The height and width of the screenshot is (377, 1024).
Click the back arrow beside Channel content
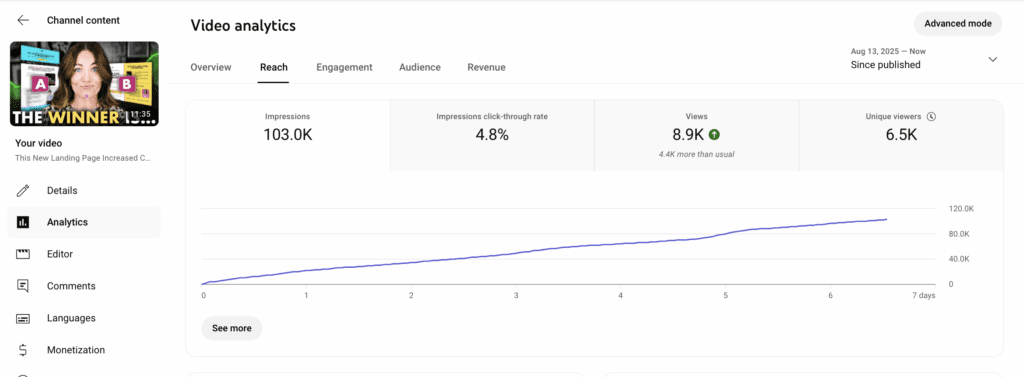tap(23, 20)
